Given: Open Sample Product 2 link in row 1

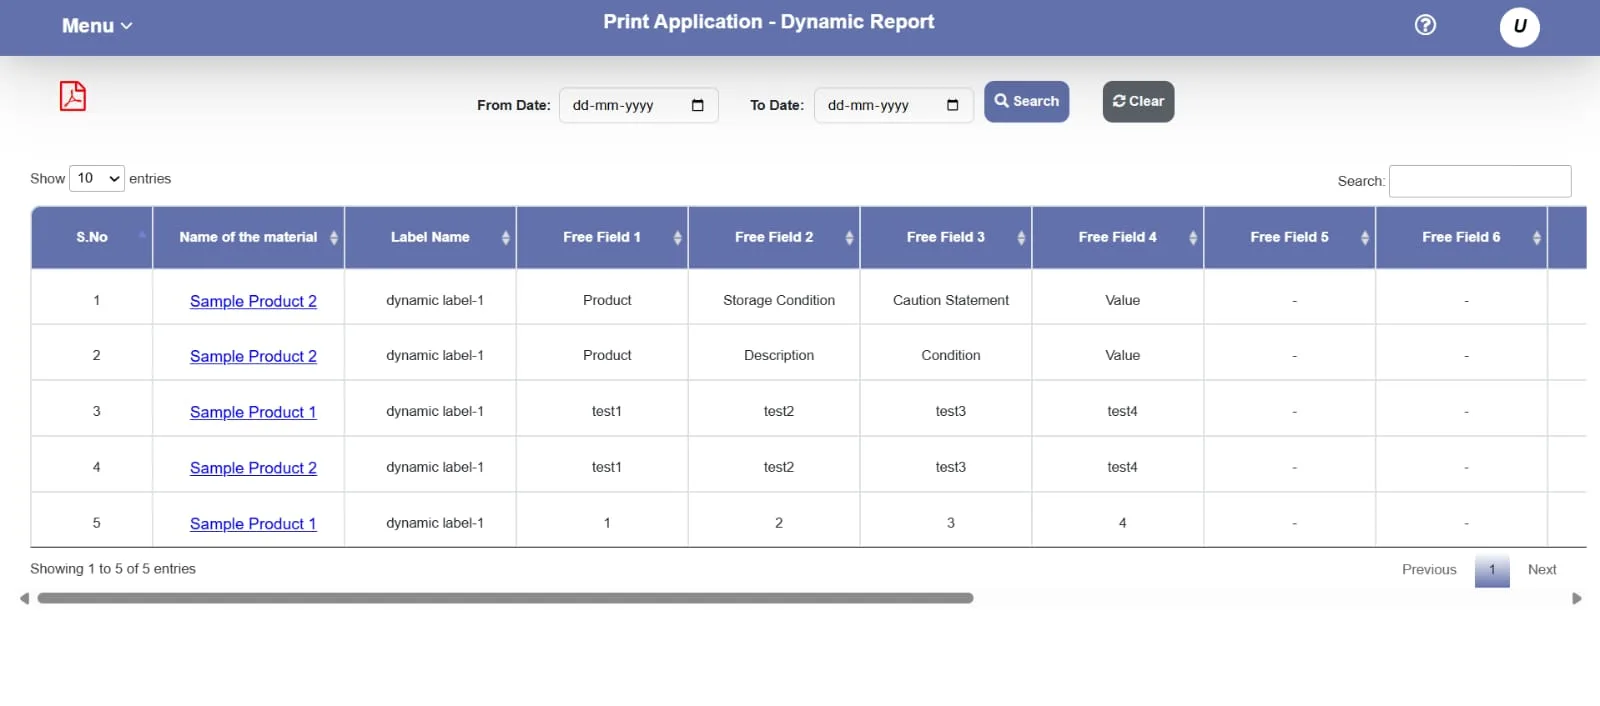Looking at the screenshot, I should 253,301.
